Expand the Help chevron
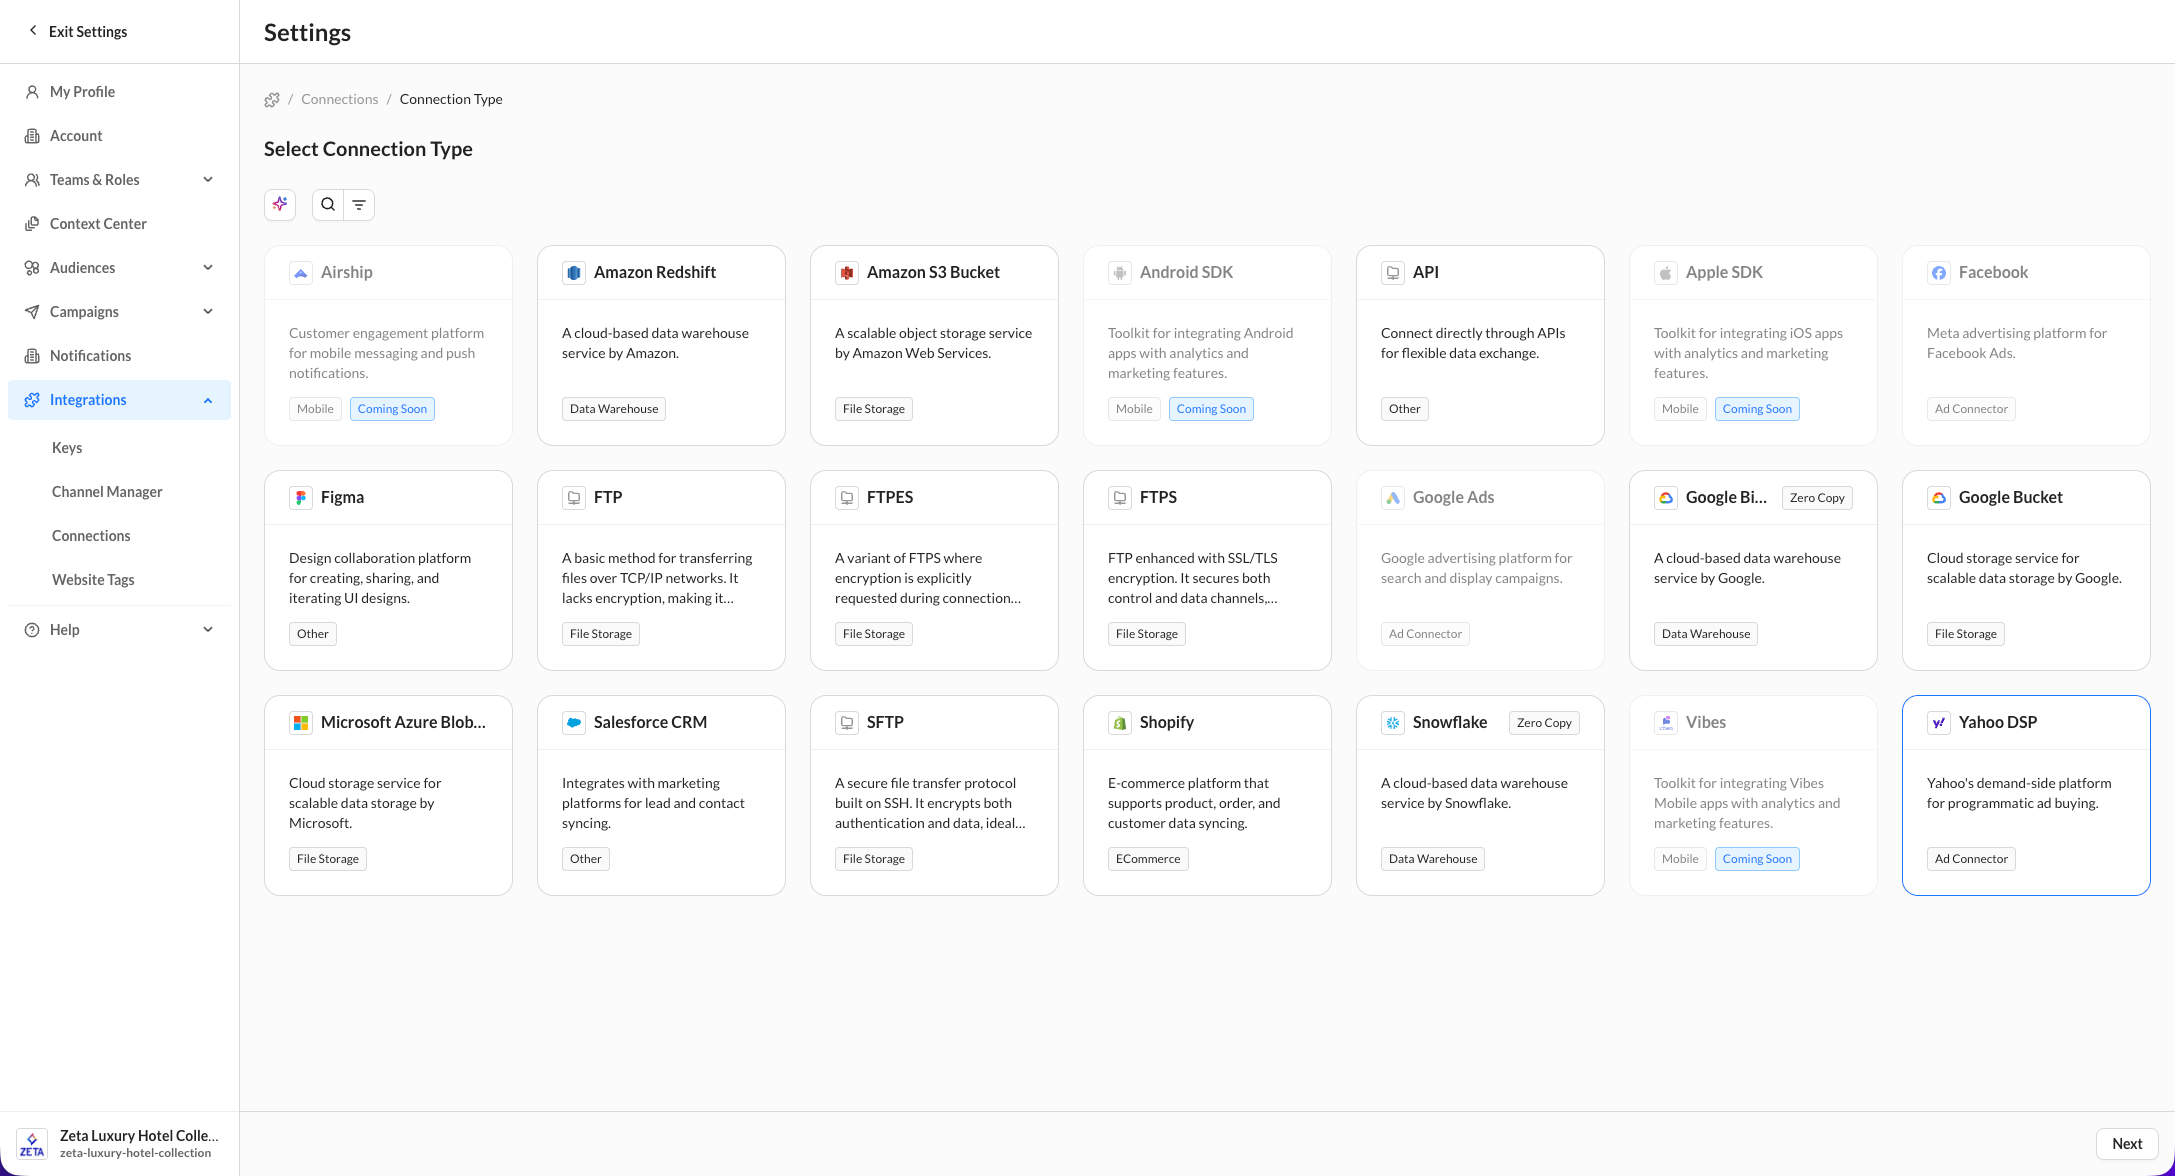 [x=208, y=630]
